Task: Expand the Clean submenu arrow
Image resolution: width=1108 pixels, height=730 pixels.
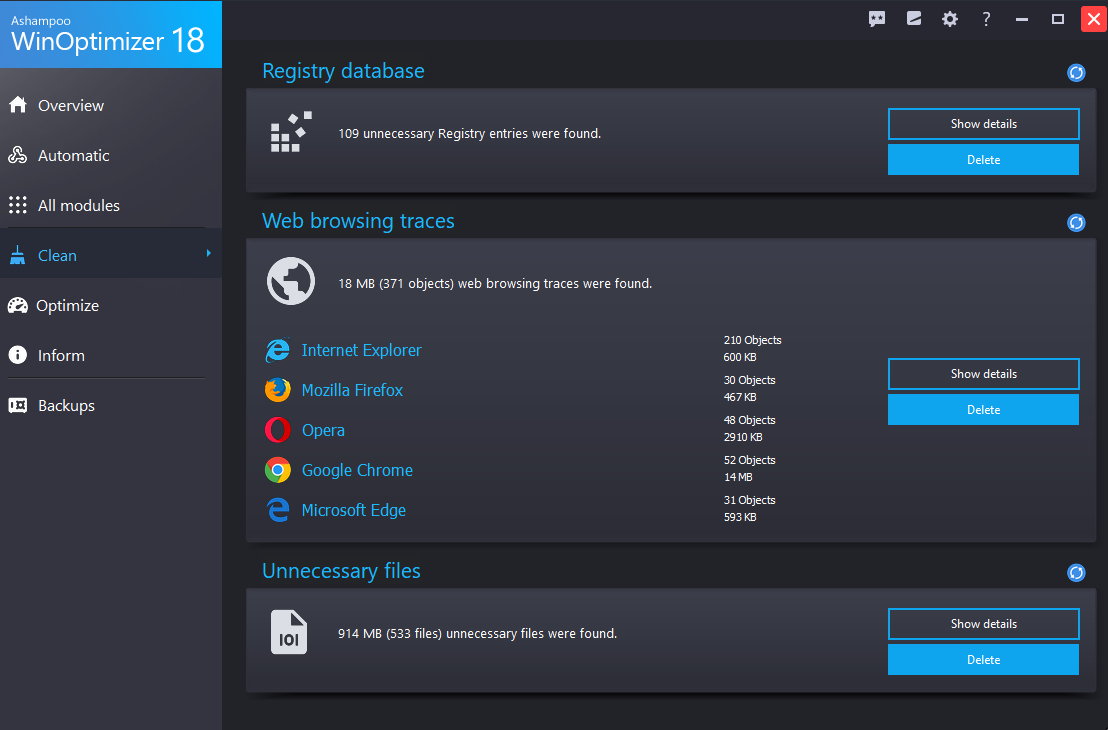Action: point(208,255)
